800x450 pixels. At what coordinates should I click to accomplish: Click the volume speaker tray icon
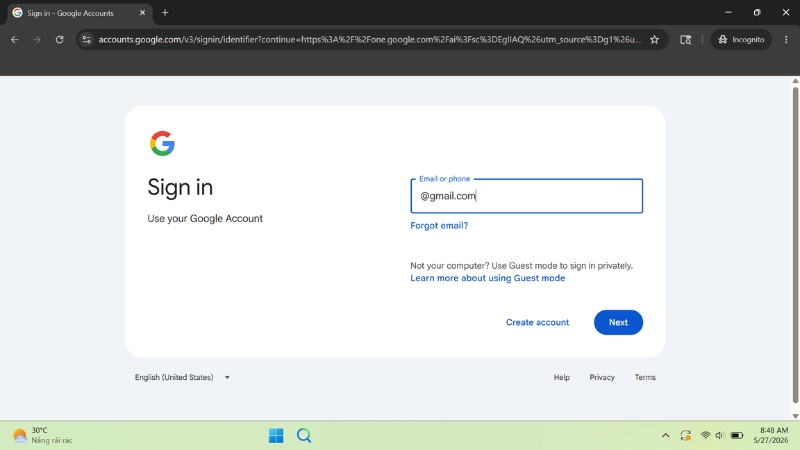coord(720,435)
